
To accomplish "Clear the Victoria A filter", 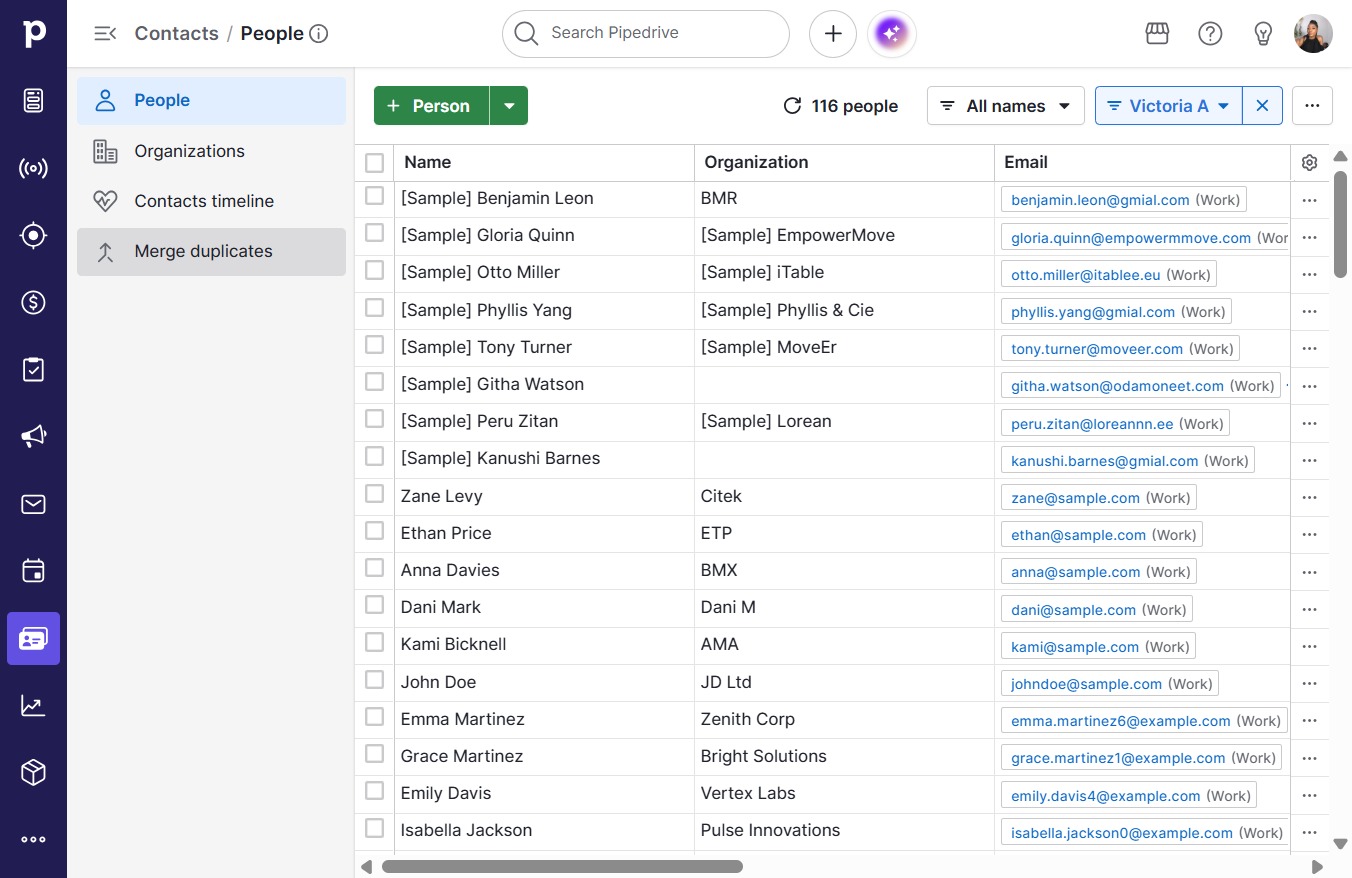I will pyautogui.click(x=1262, y=106).
